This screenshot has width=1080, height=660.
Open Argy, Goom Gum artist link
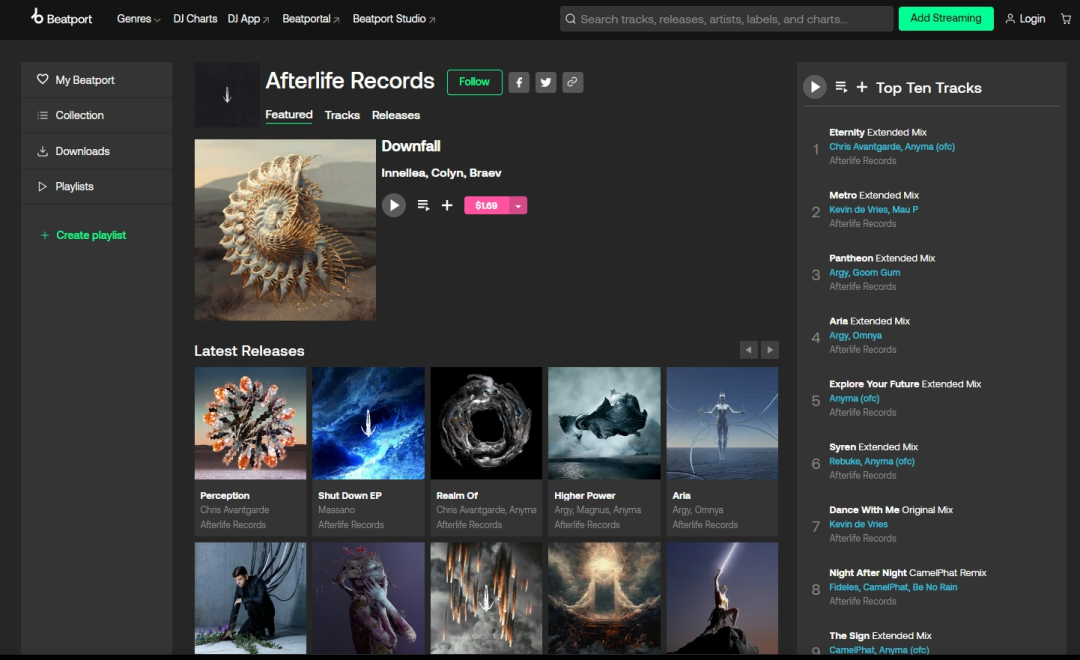pos(864,272)
